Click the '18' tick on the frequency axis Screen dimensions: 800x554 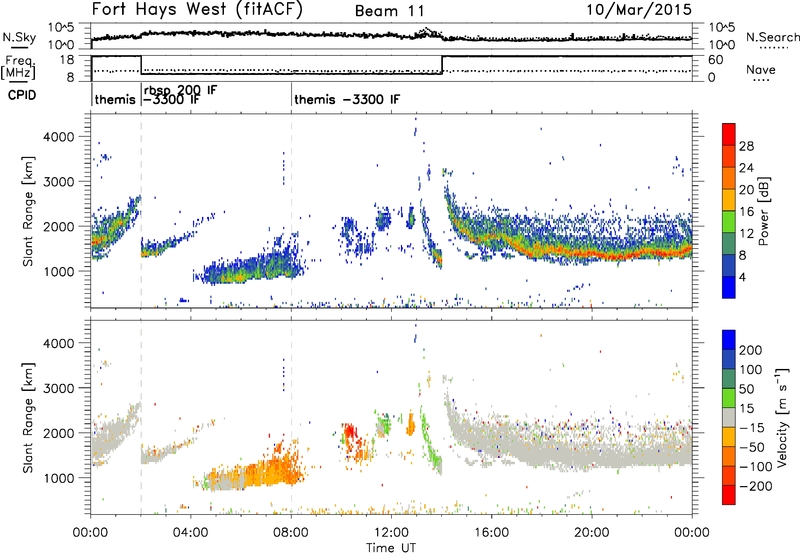(x=67, y=60)
